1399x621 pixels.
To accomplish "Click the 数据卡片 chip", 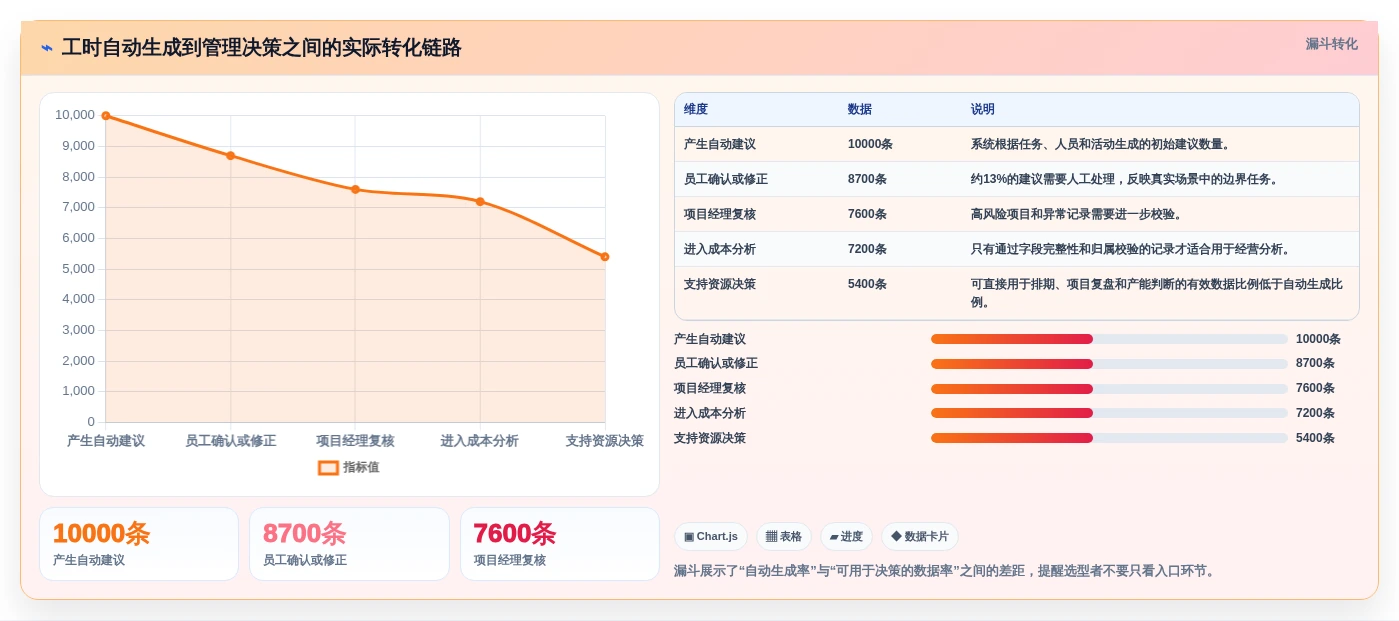I will (920, 537).
